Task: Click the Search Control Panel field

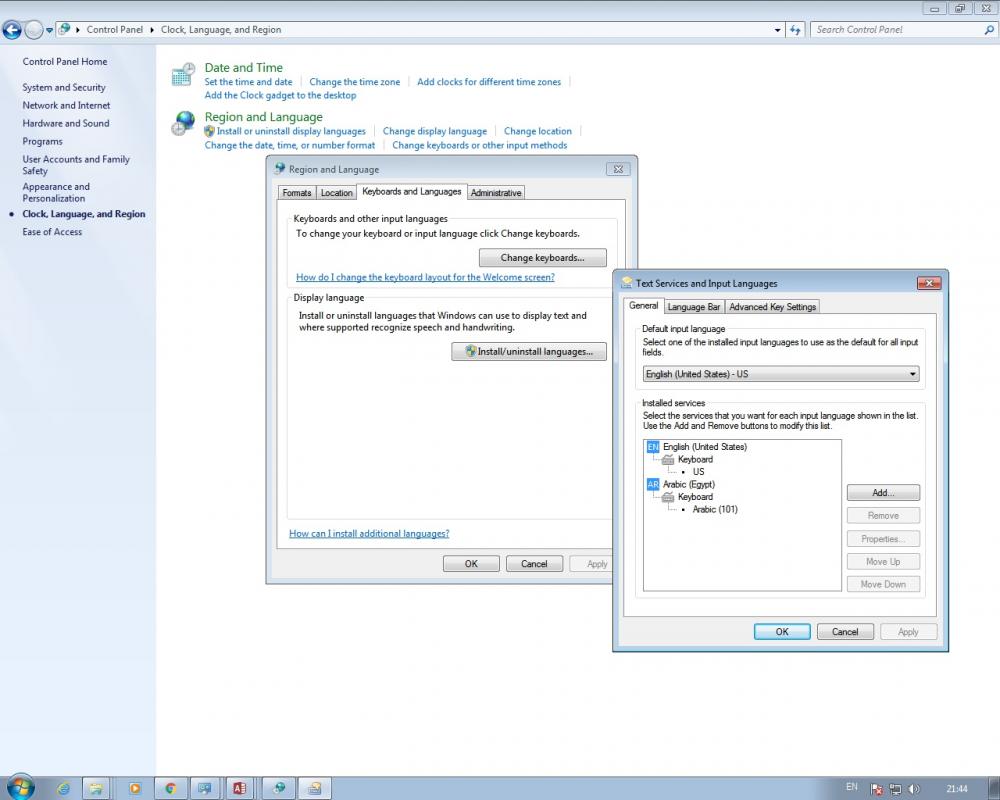Action: coord(896,29)
